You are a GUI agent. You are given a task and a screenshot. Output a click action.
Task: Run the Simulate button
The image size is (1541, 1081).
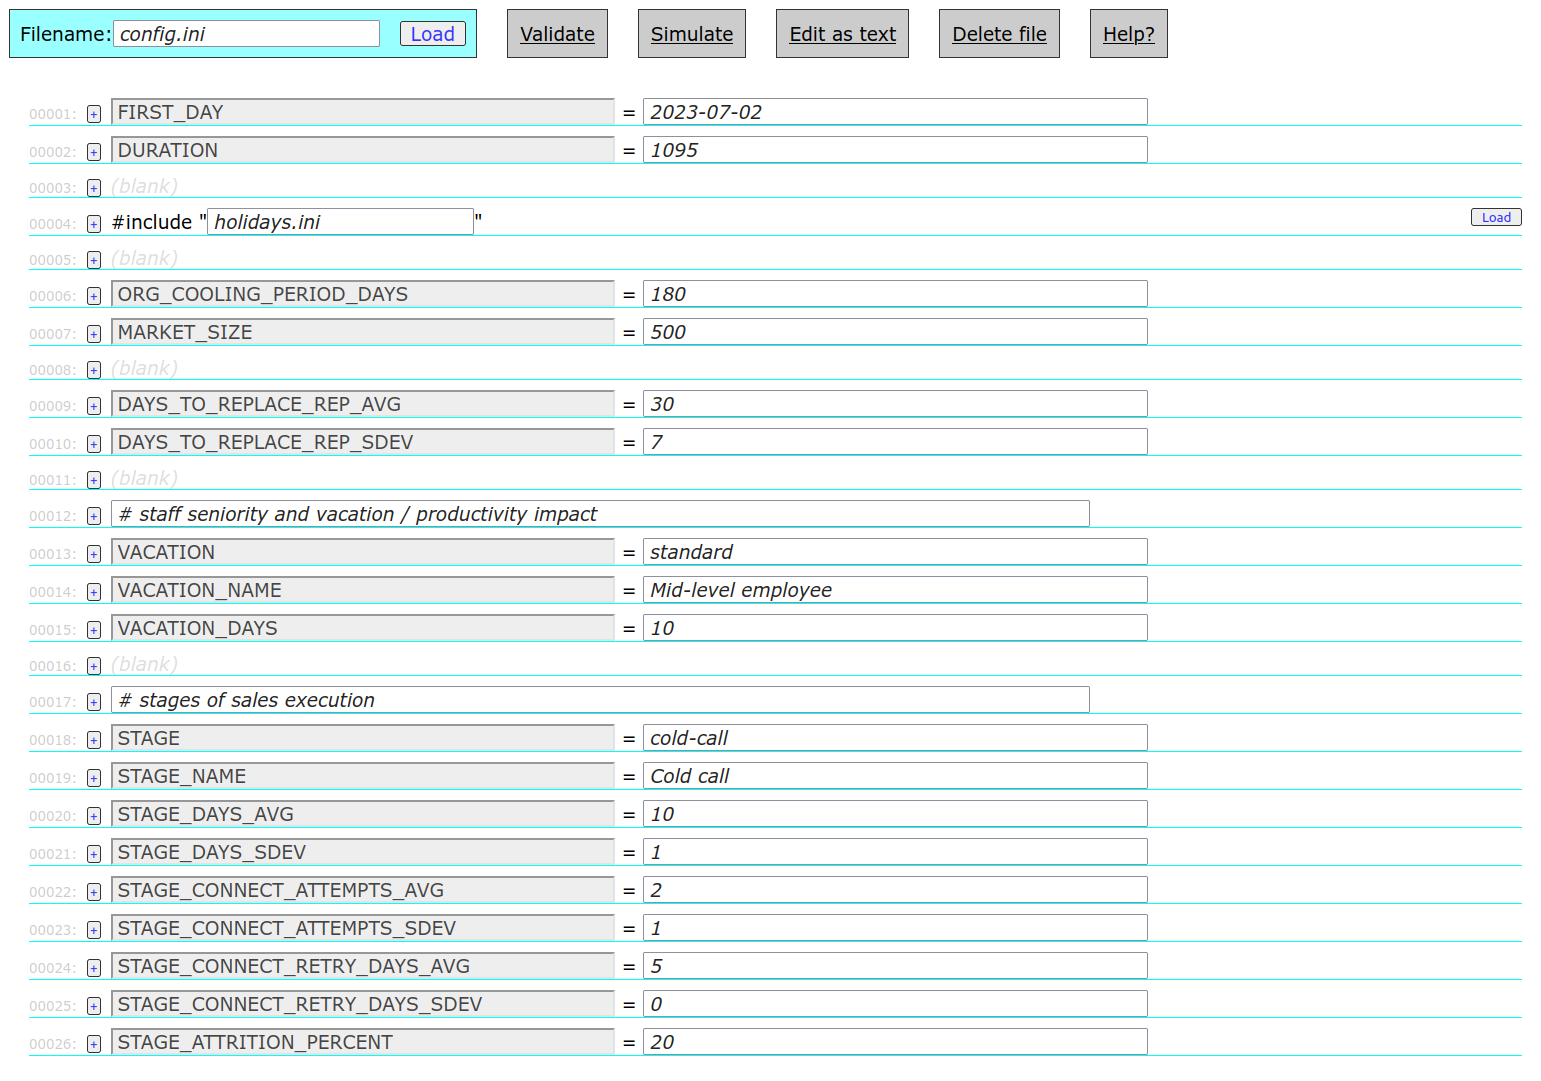(x=692, y=34)
